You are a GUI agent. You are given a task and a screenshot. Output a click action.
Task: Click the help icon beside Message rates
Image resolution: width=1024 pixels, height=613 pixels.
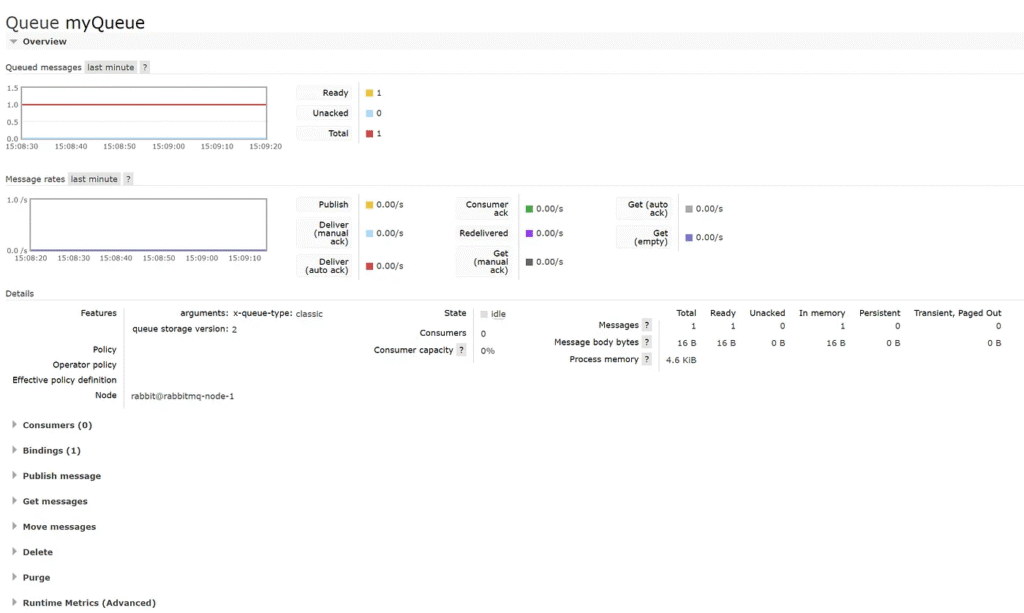[128, 179]
